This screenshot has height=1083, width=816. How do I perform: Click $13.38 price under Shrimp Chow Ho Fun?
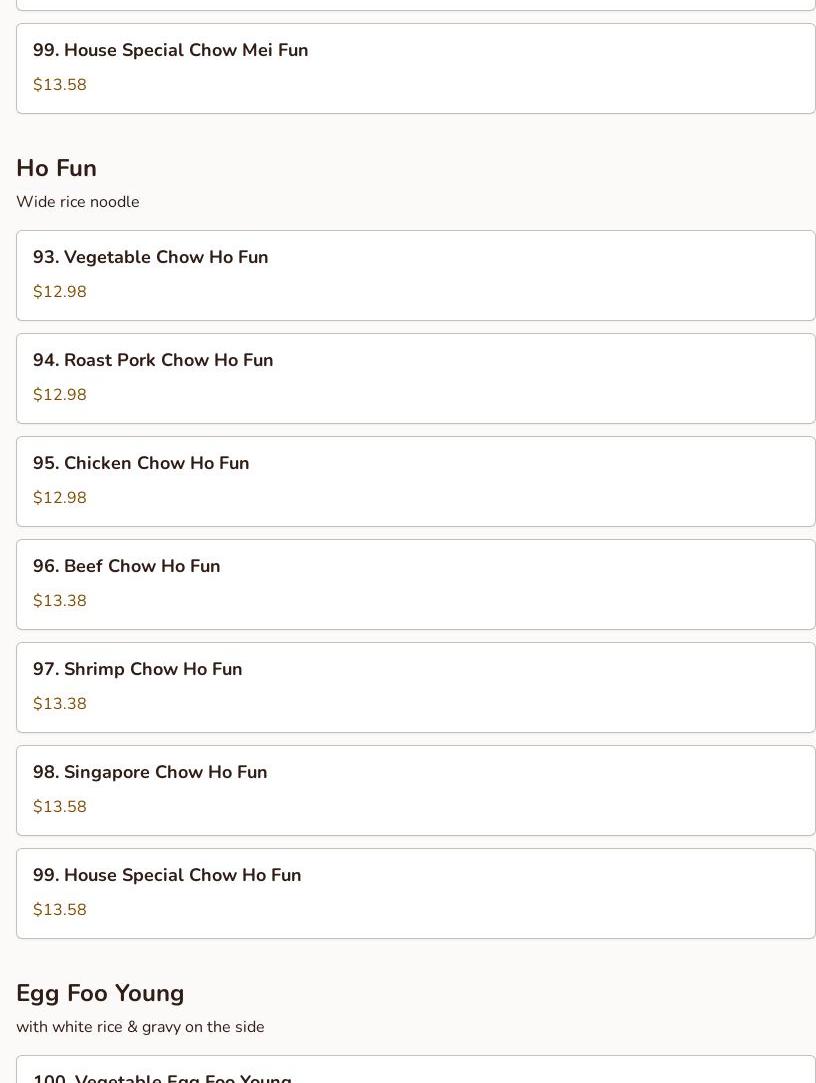click(x=60, y=704)
